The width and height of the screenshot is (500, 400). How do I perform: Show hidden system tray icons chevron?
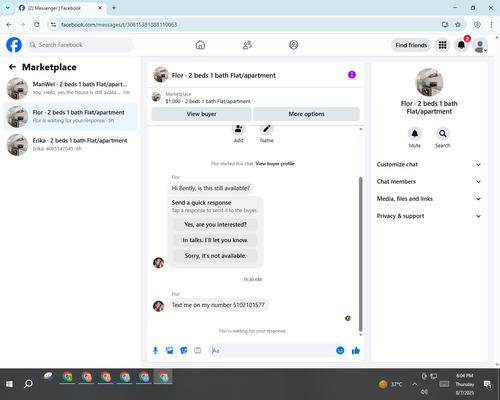pos(414,384)
